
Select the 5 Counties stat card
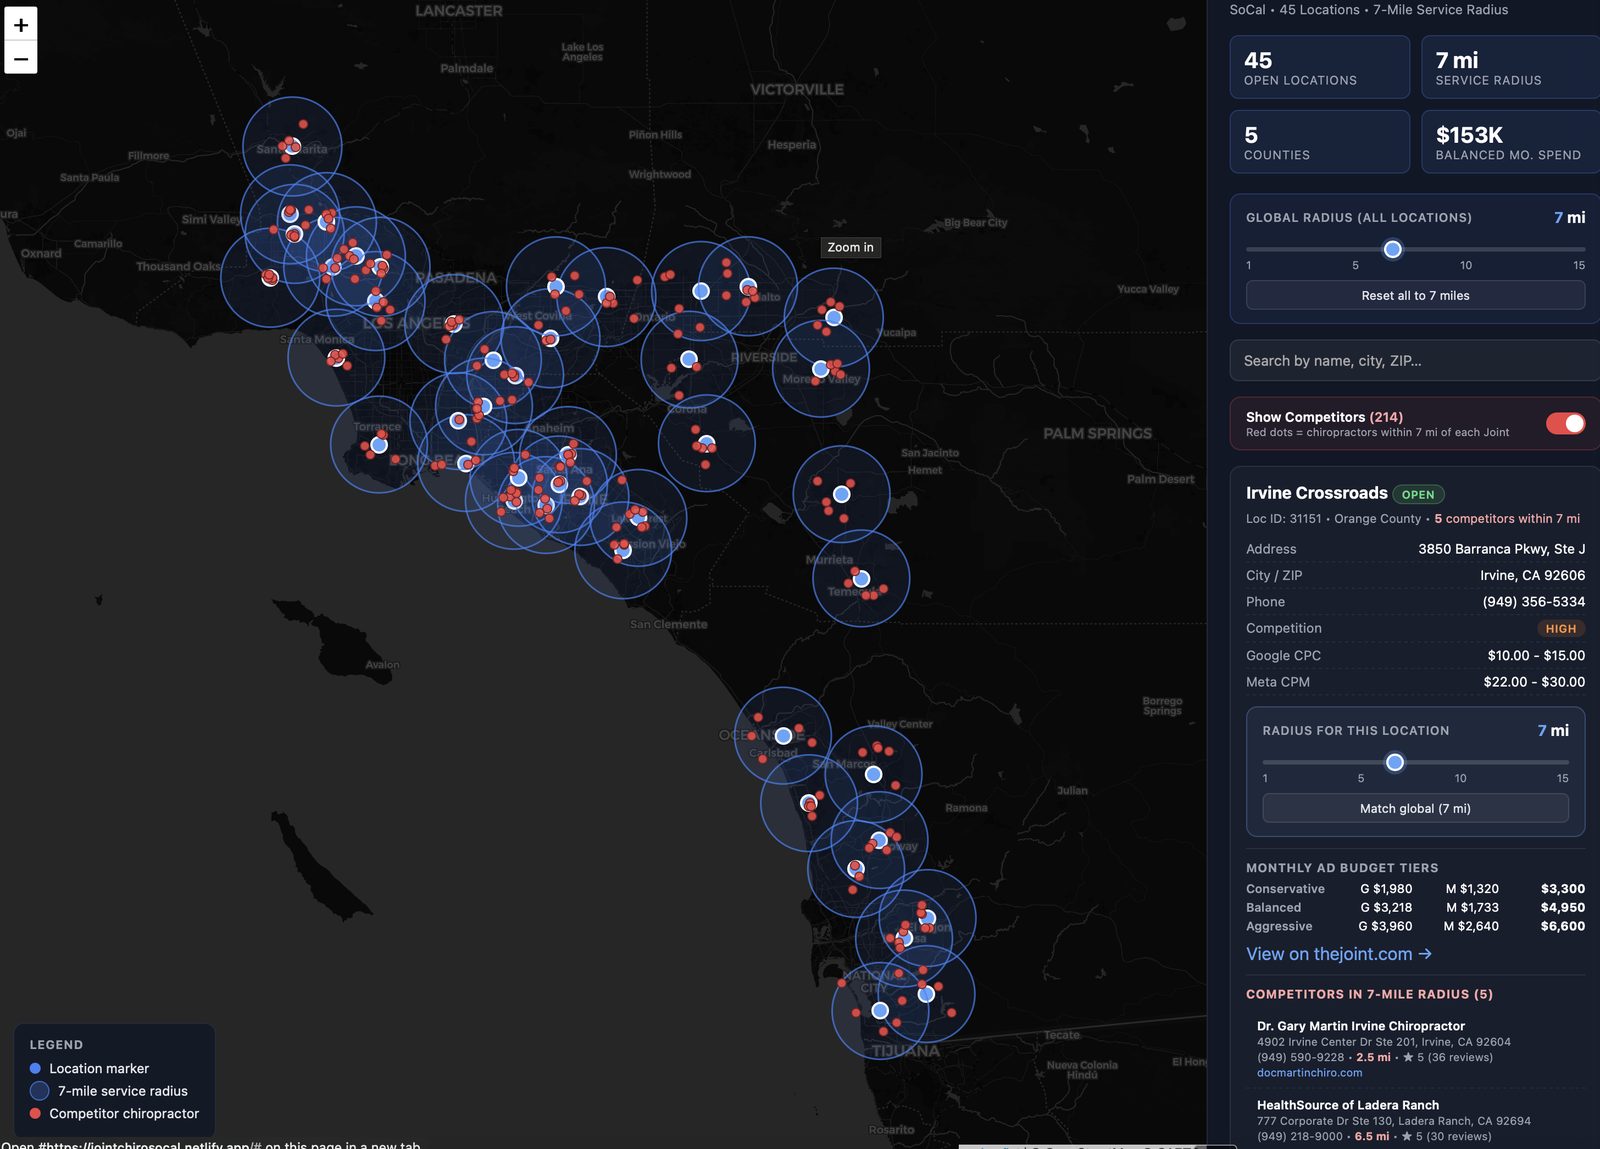point(1319,142)
